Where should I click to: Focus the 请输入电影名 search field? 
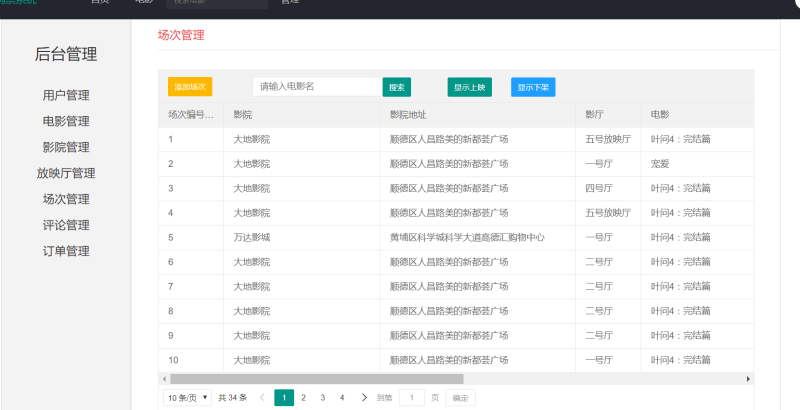(318, 87)
